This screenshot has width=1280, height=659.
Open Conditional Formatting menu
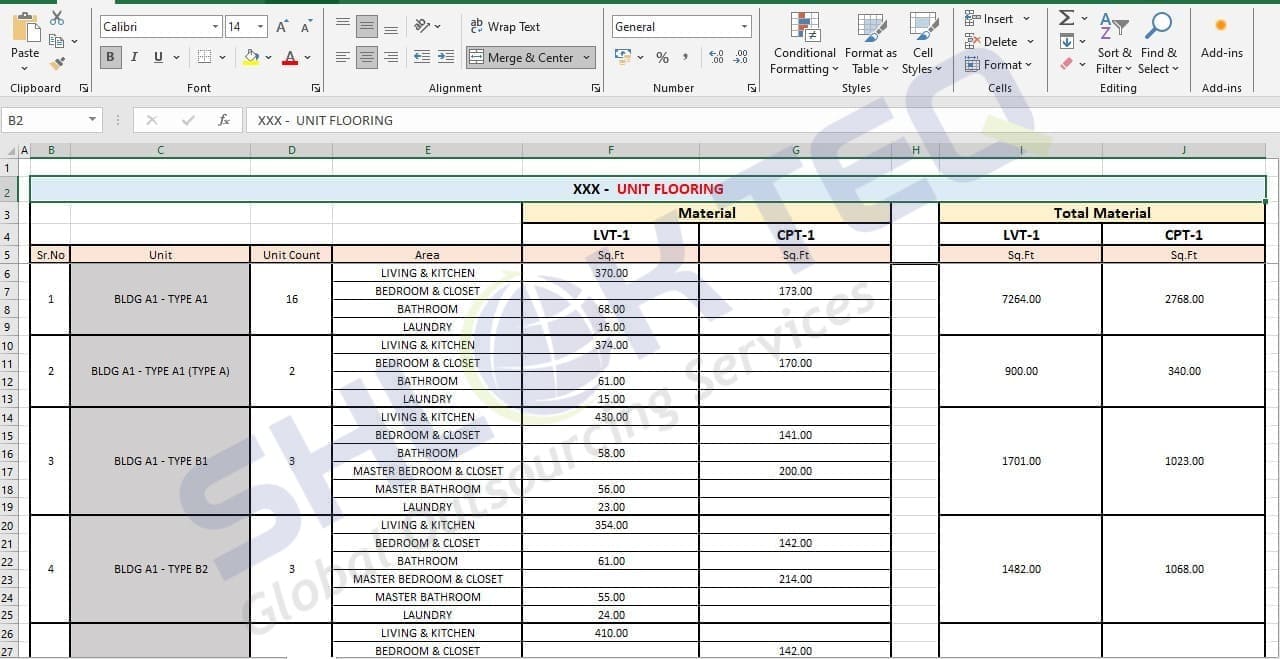pyautogui.click(x=804, y=44)
